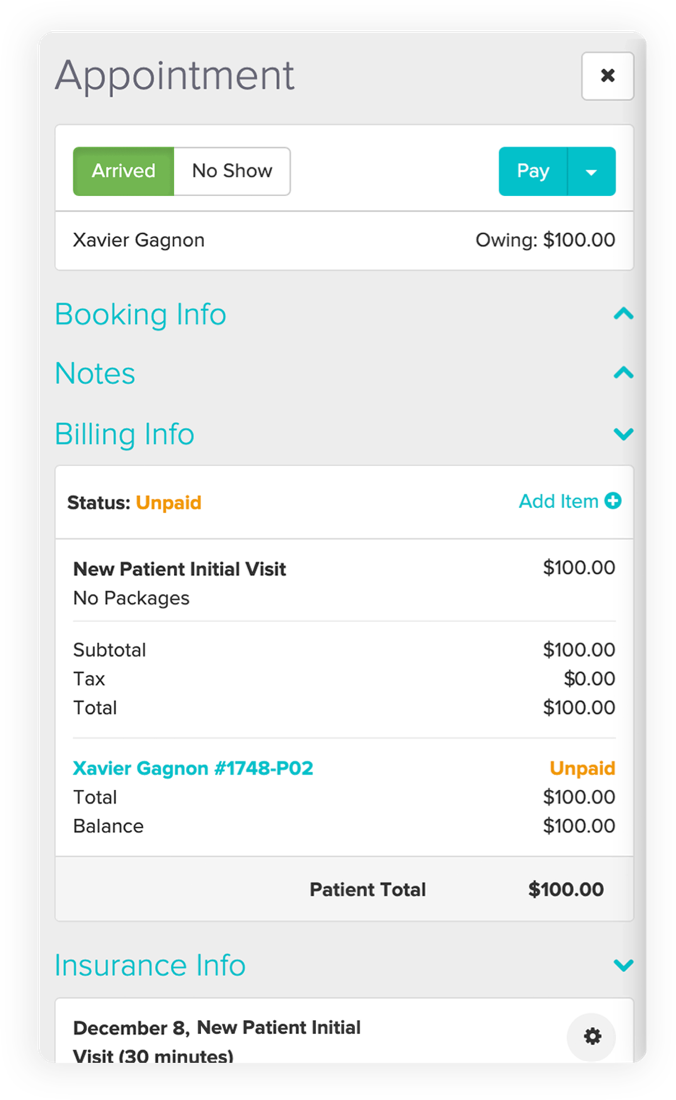Screen dimensions: 676x1100
Task: Expand the Notes section chevron
Action: (623, 373)
